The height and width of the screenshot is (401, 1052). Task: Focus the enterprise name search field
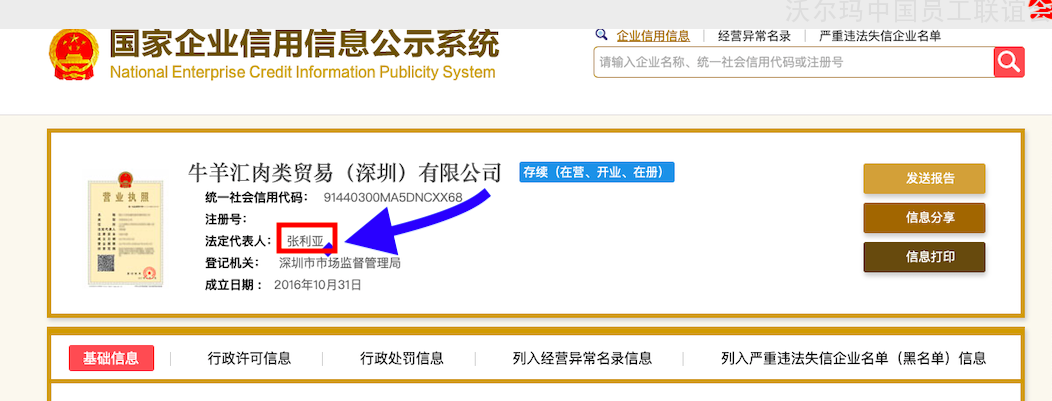coord(794,62)
